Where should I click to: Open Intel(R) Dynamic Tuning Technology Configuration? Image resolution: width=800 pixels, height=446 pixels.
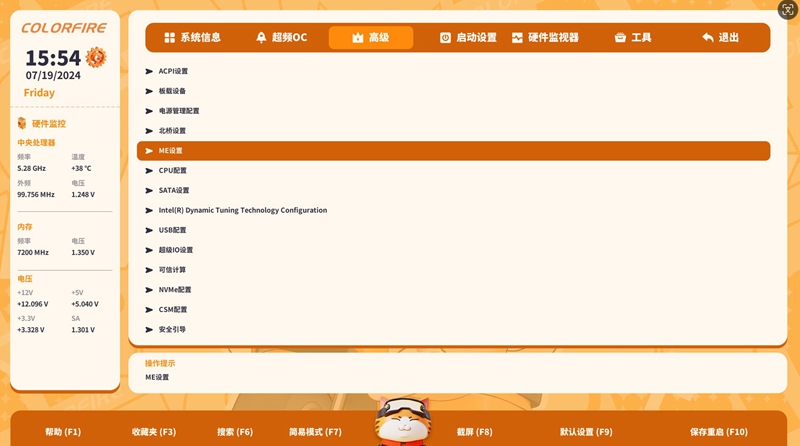pos(242,210)
